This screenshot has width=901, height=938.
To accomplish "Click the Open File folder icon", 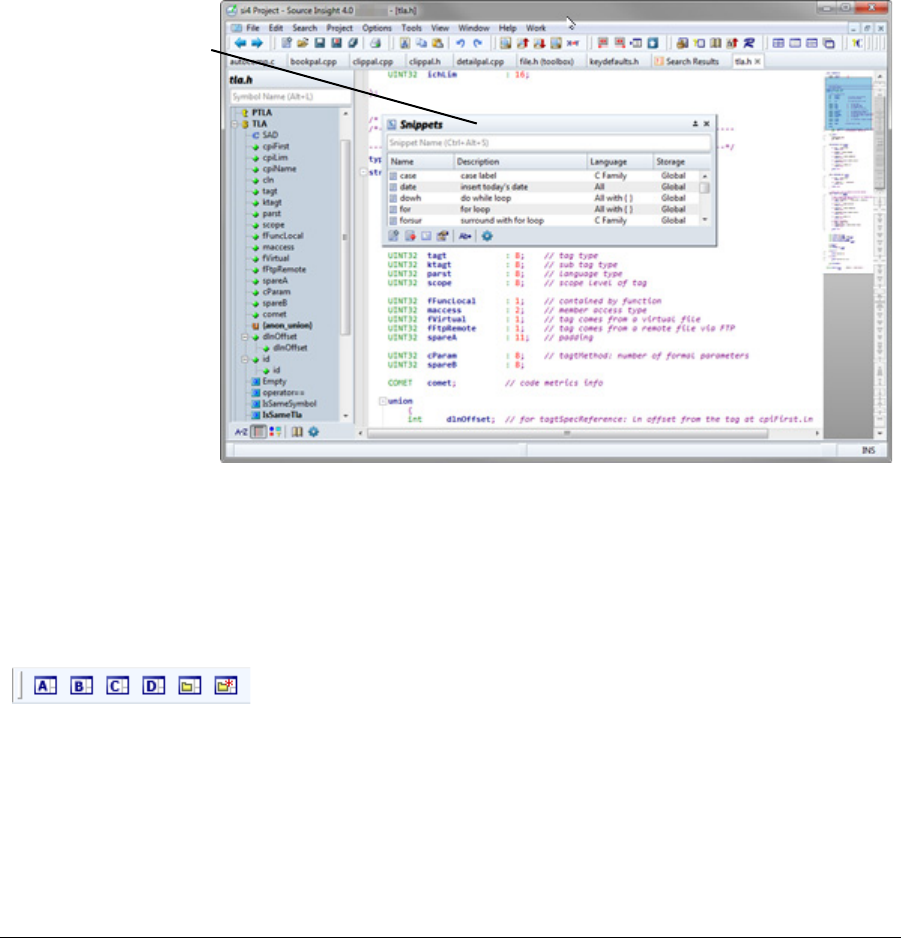I will (x=303, y=43).
